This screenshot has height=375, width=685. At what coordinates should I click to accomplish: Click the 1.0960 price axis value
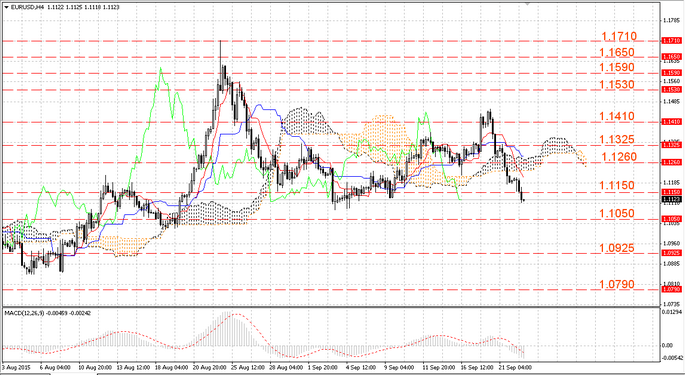click(x=671, y=243)
